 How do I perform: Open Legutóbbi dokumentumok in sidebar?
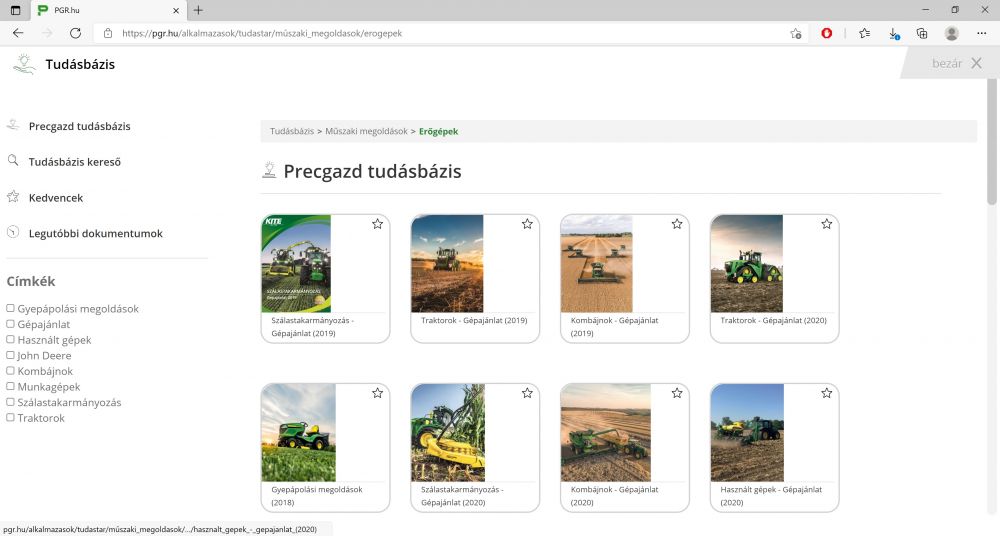tap(96, 234)
